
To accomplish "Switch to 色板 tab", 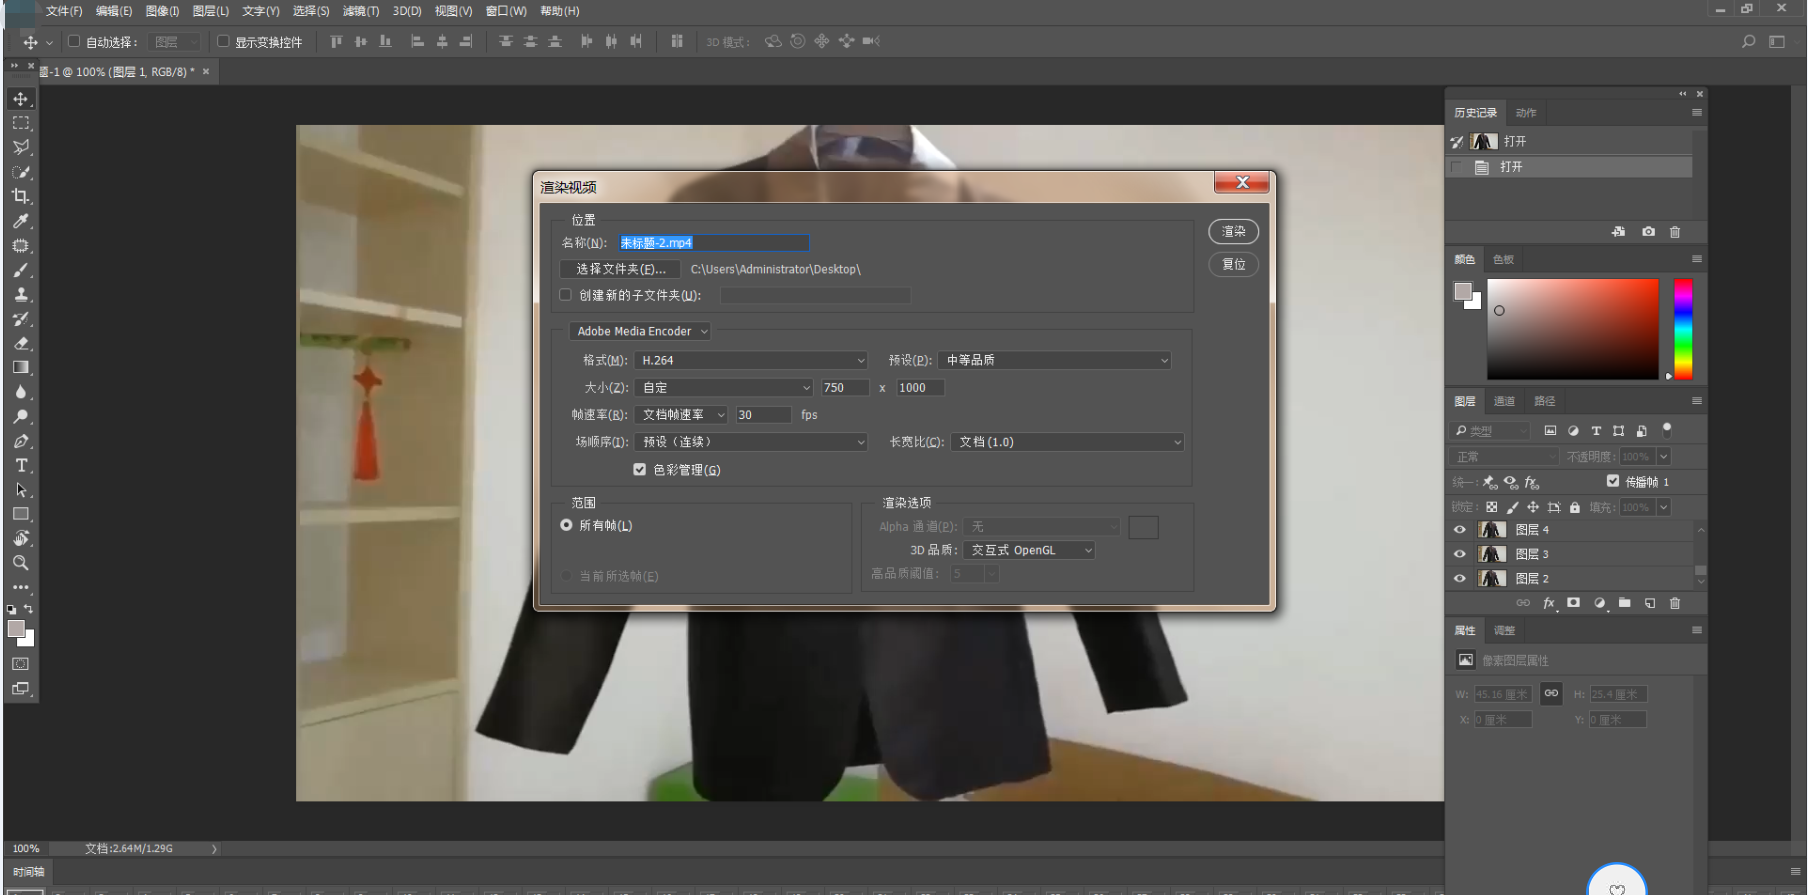I will pyautogui.click(x=1503, y=259).
